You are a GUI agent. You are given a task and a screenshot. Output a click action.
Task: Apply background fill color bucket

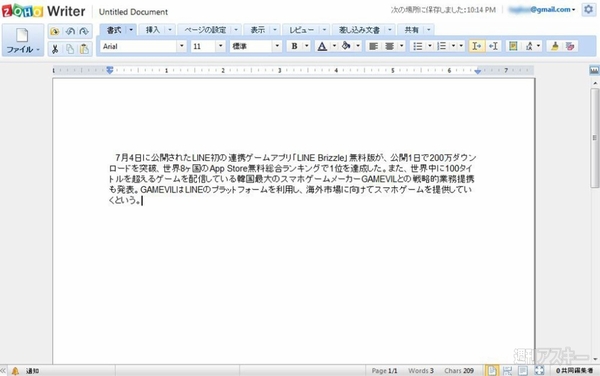346,46
